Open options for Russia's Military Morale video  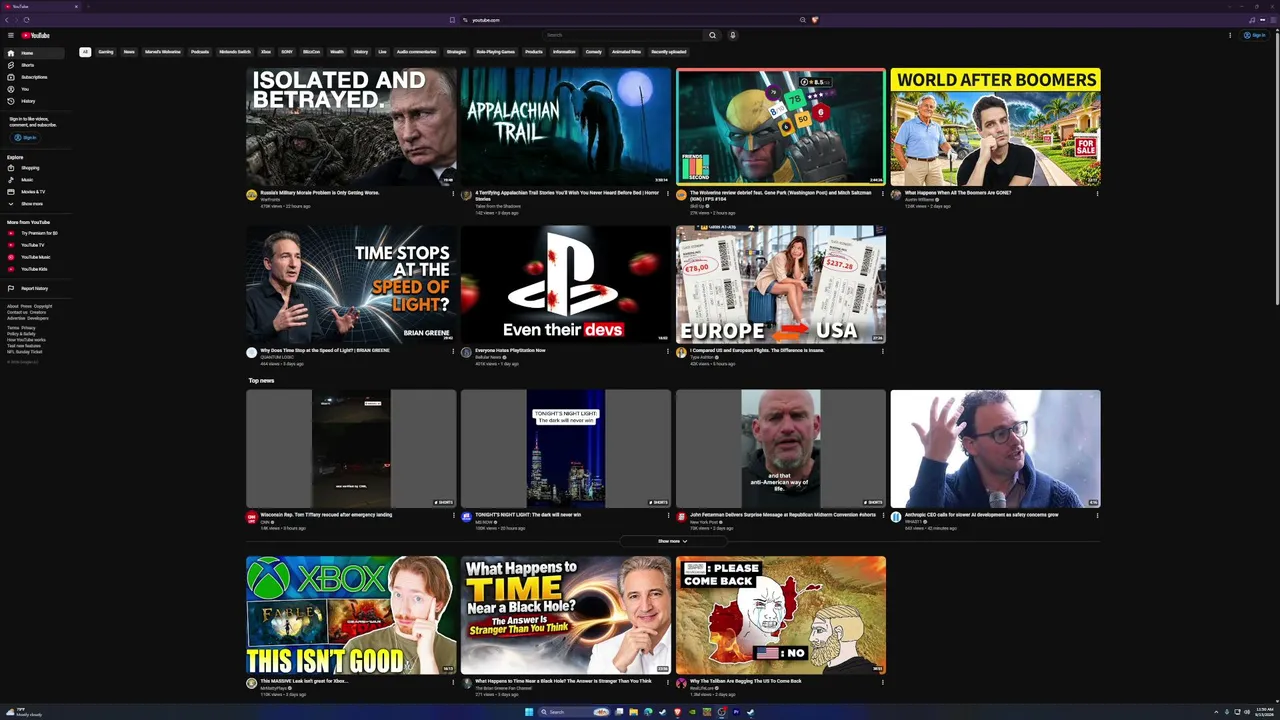click(453, 194)
